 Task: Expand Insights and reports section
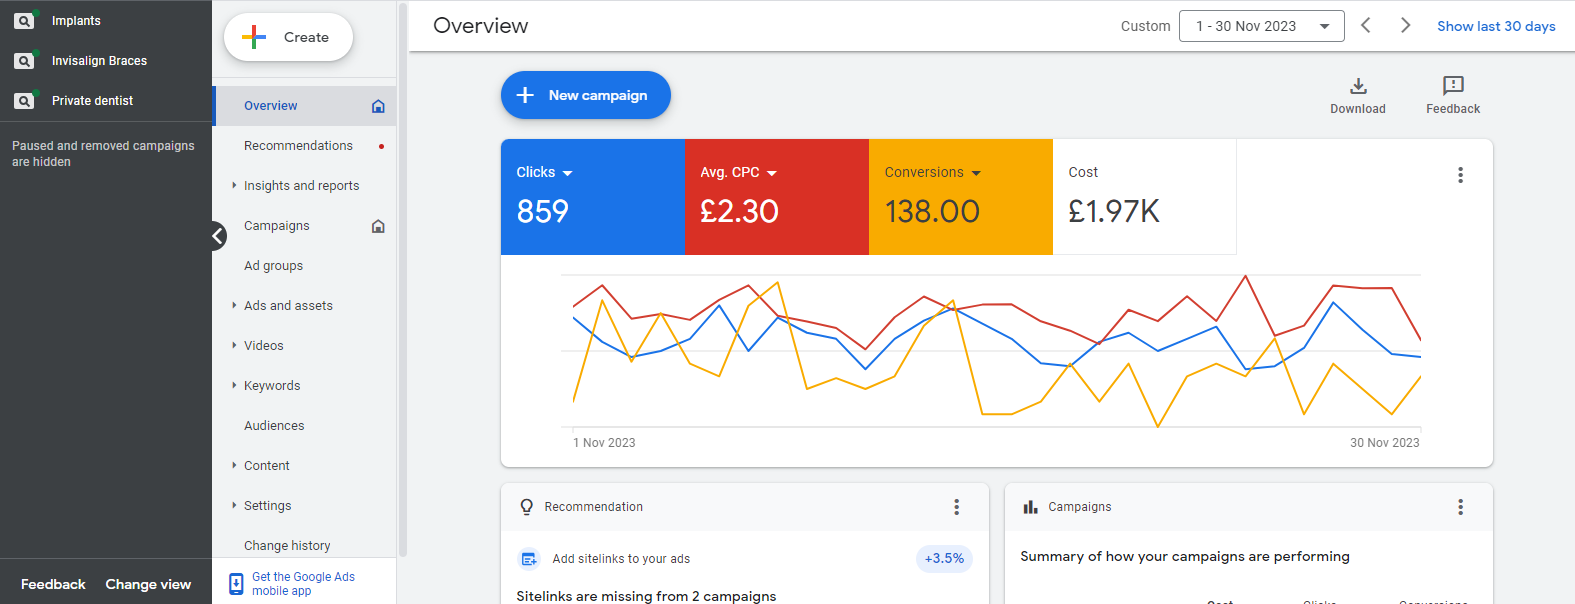click(300, 186)
